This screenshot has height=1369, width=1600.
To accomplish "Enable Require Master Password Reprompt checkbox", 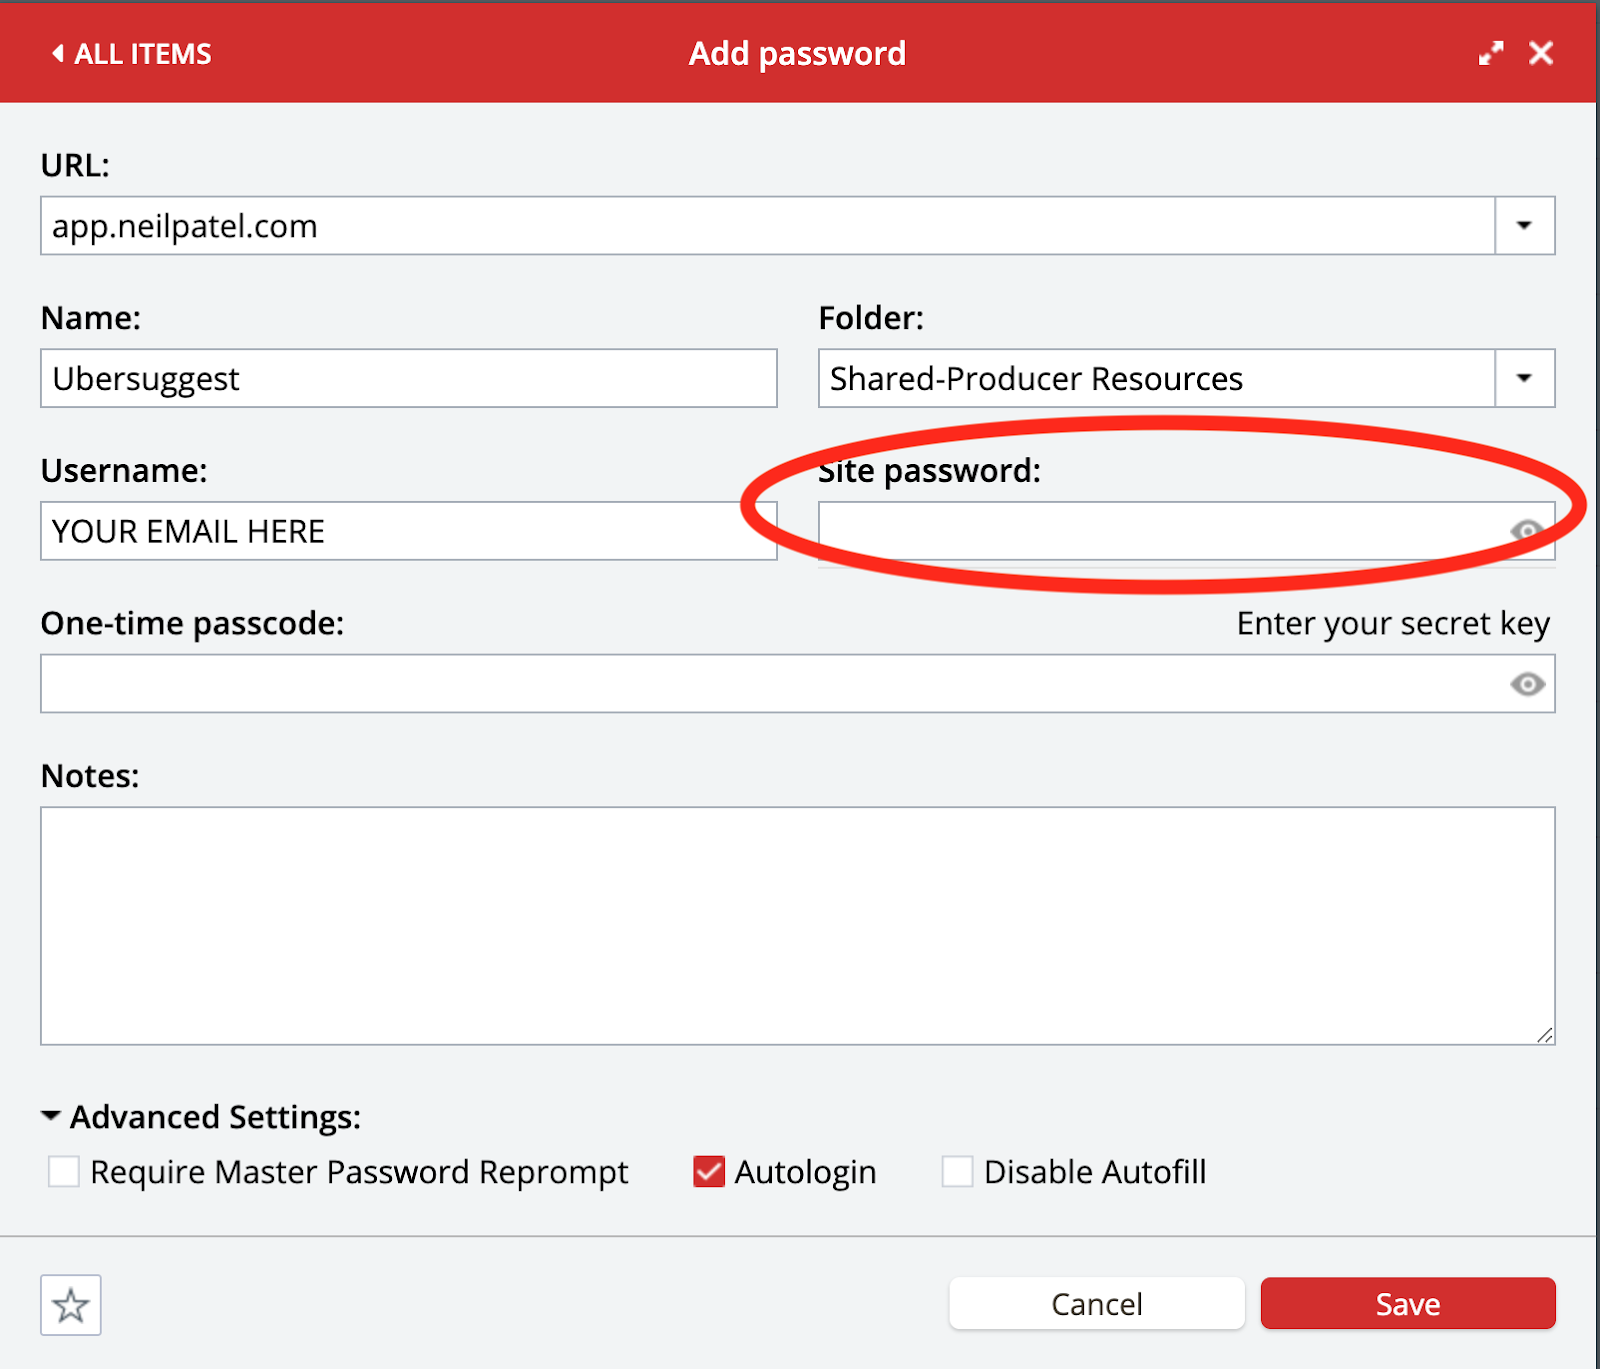I will point(64,1171).
